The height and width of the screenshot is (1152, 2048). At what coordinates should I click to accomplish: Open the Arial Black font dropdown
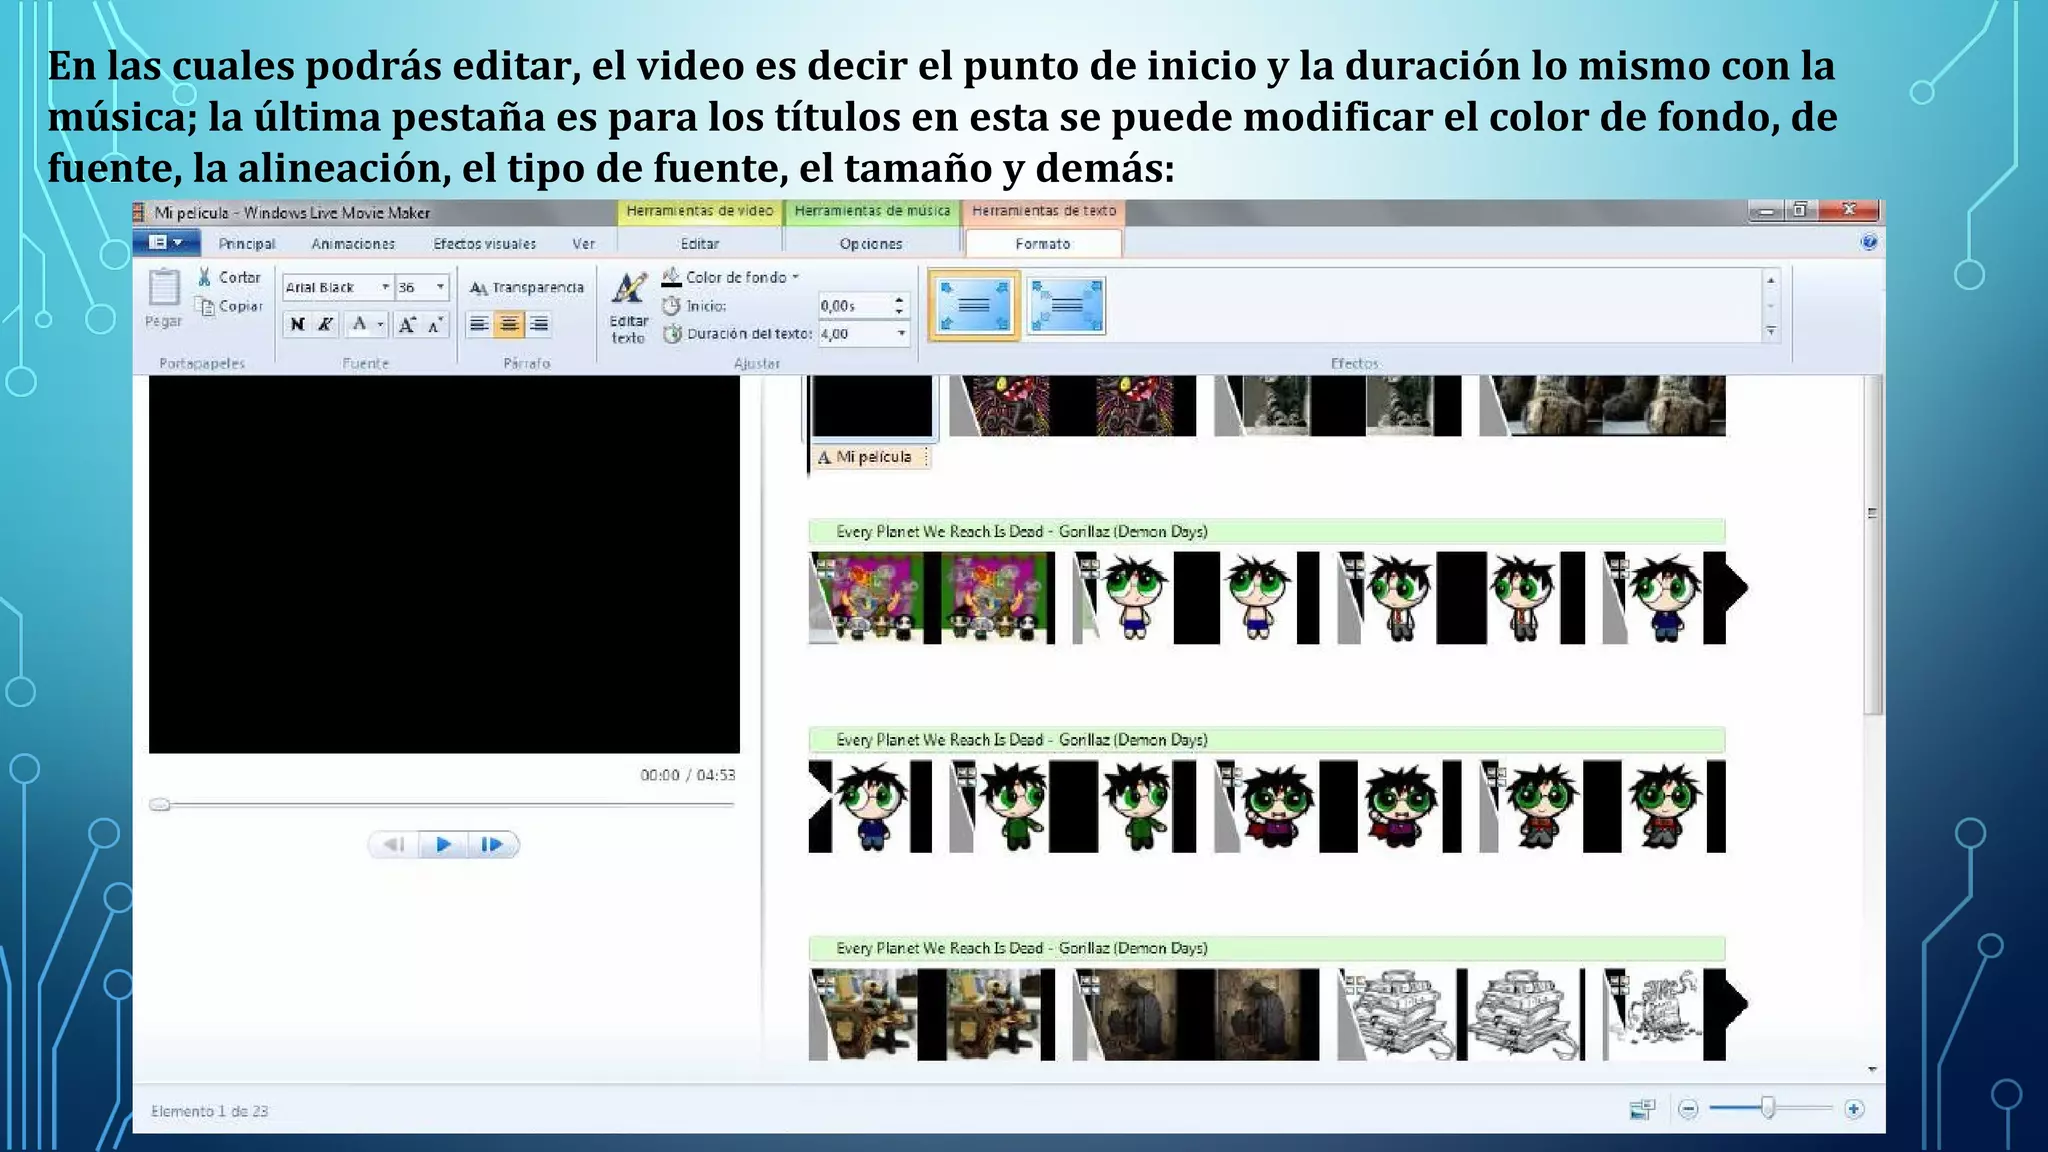click(x=385, y=287)
